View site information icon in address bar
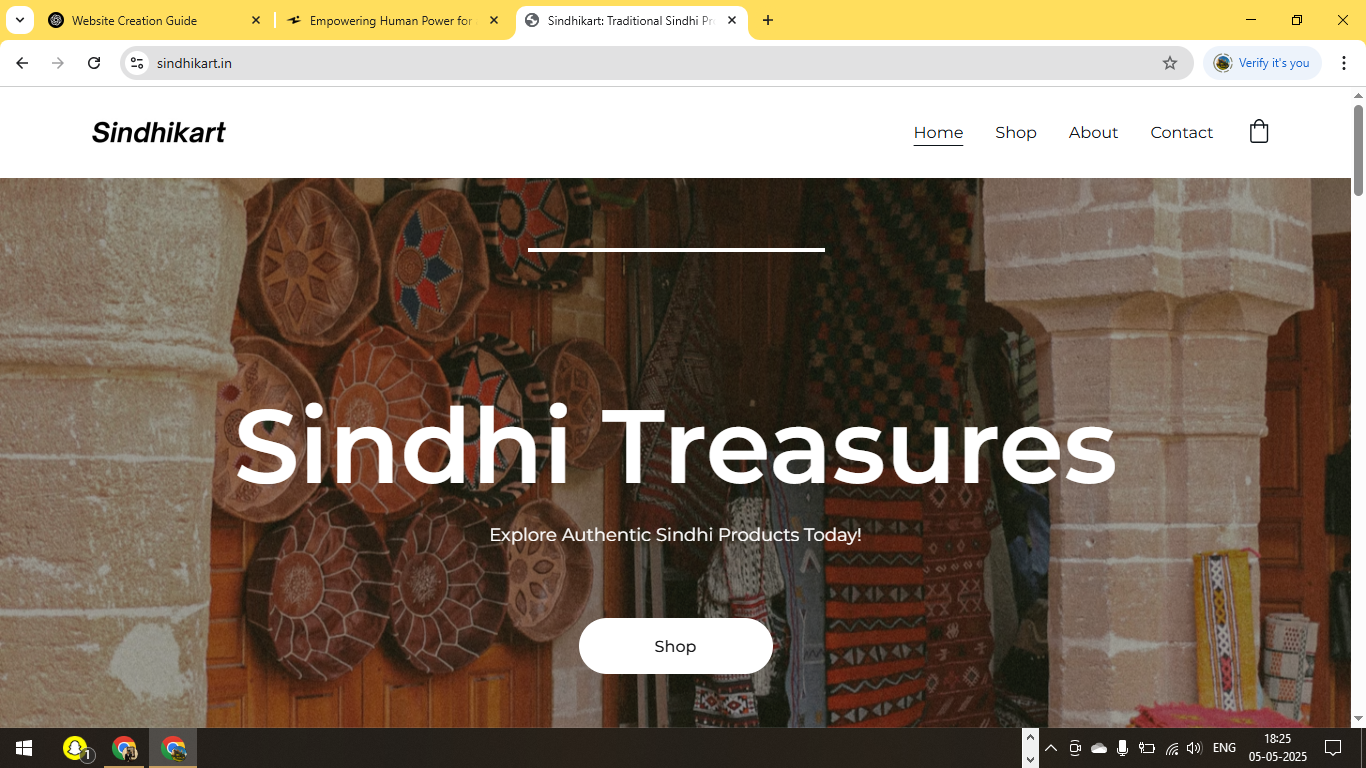This screenshot has width=1366, height=768. click(138, 63)
